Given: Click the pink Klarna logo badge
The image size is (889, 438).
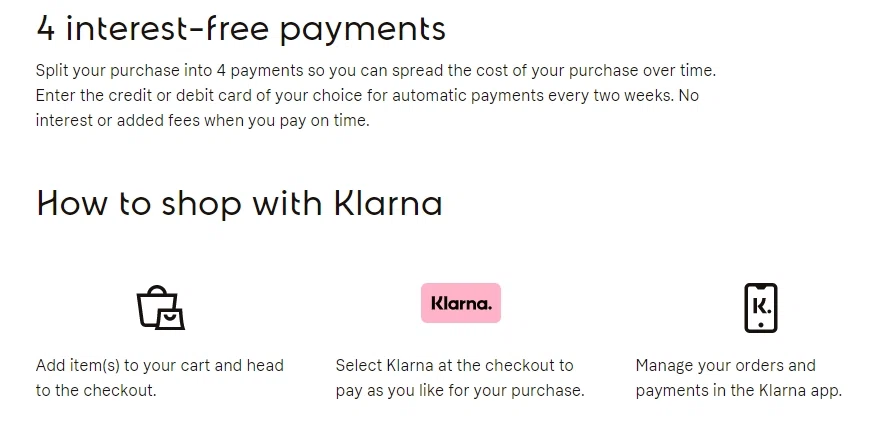Looking at the screenshot, I should coord(460,303).
